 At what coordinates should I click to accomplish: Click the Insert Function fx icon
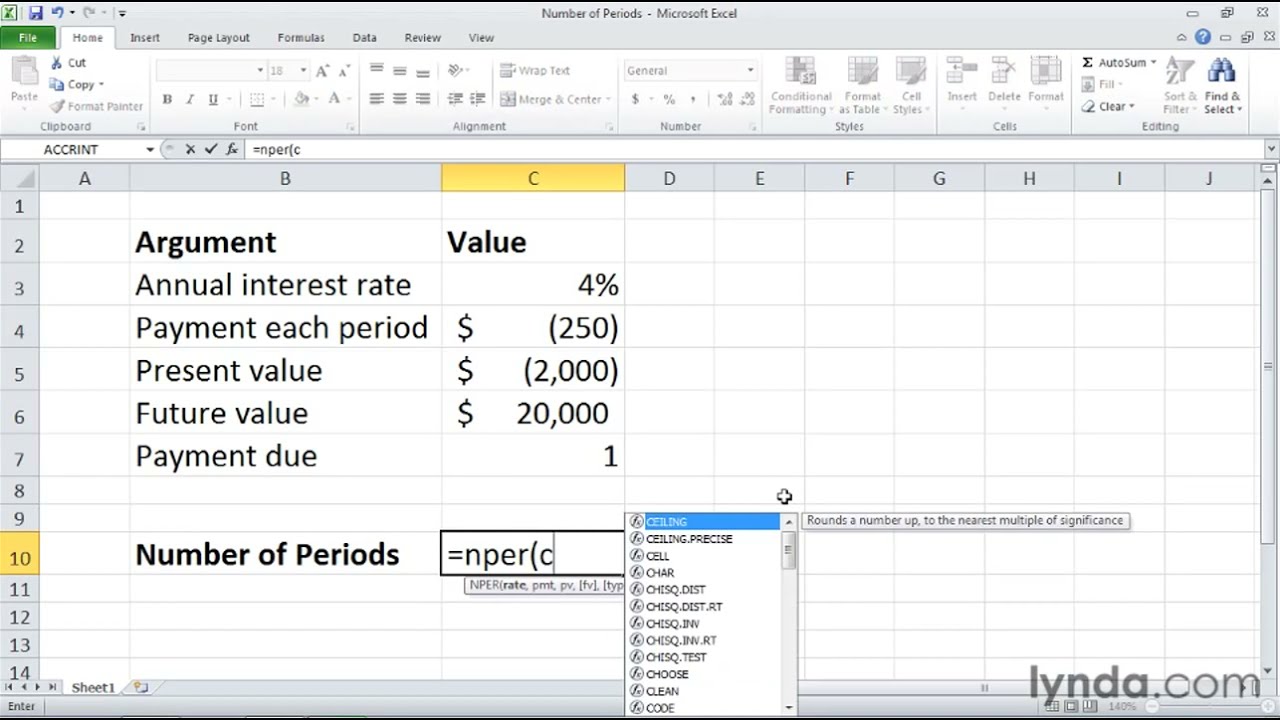coord(232,149)
